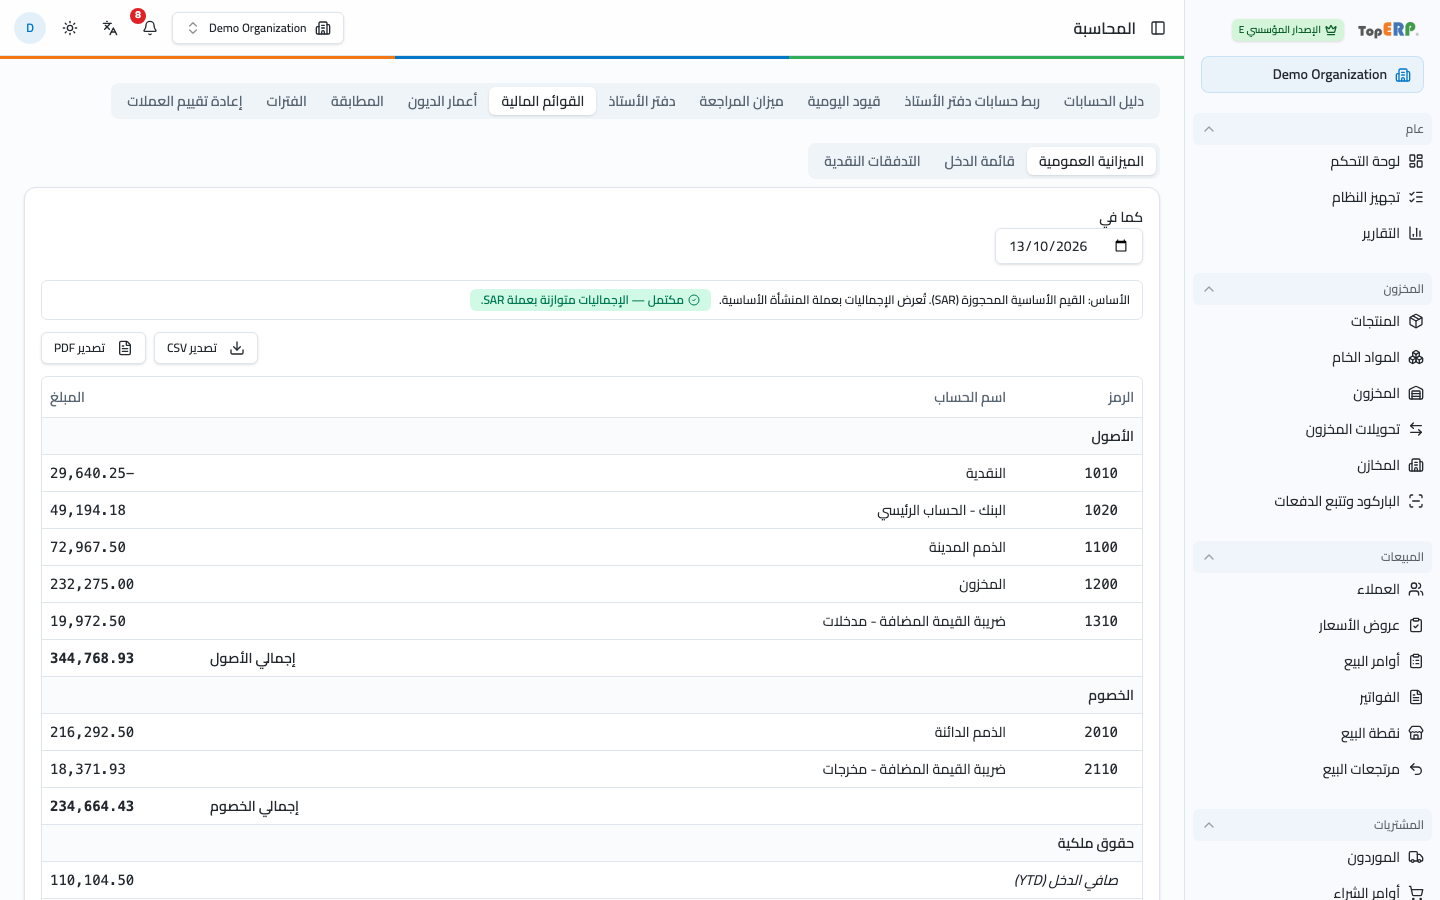The height and width of the screenshot is (900, 1440).
Task: Click the المخزون inventory icon
Action: coord(1416,393)
